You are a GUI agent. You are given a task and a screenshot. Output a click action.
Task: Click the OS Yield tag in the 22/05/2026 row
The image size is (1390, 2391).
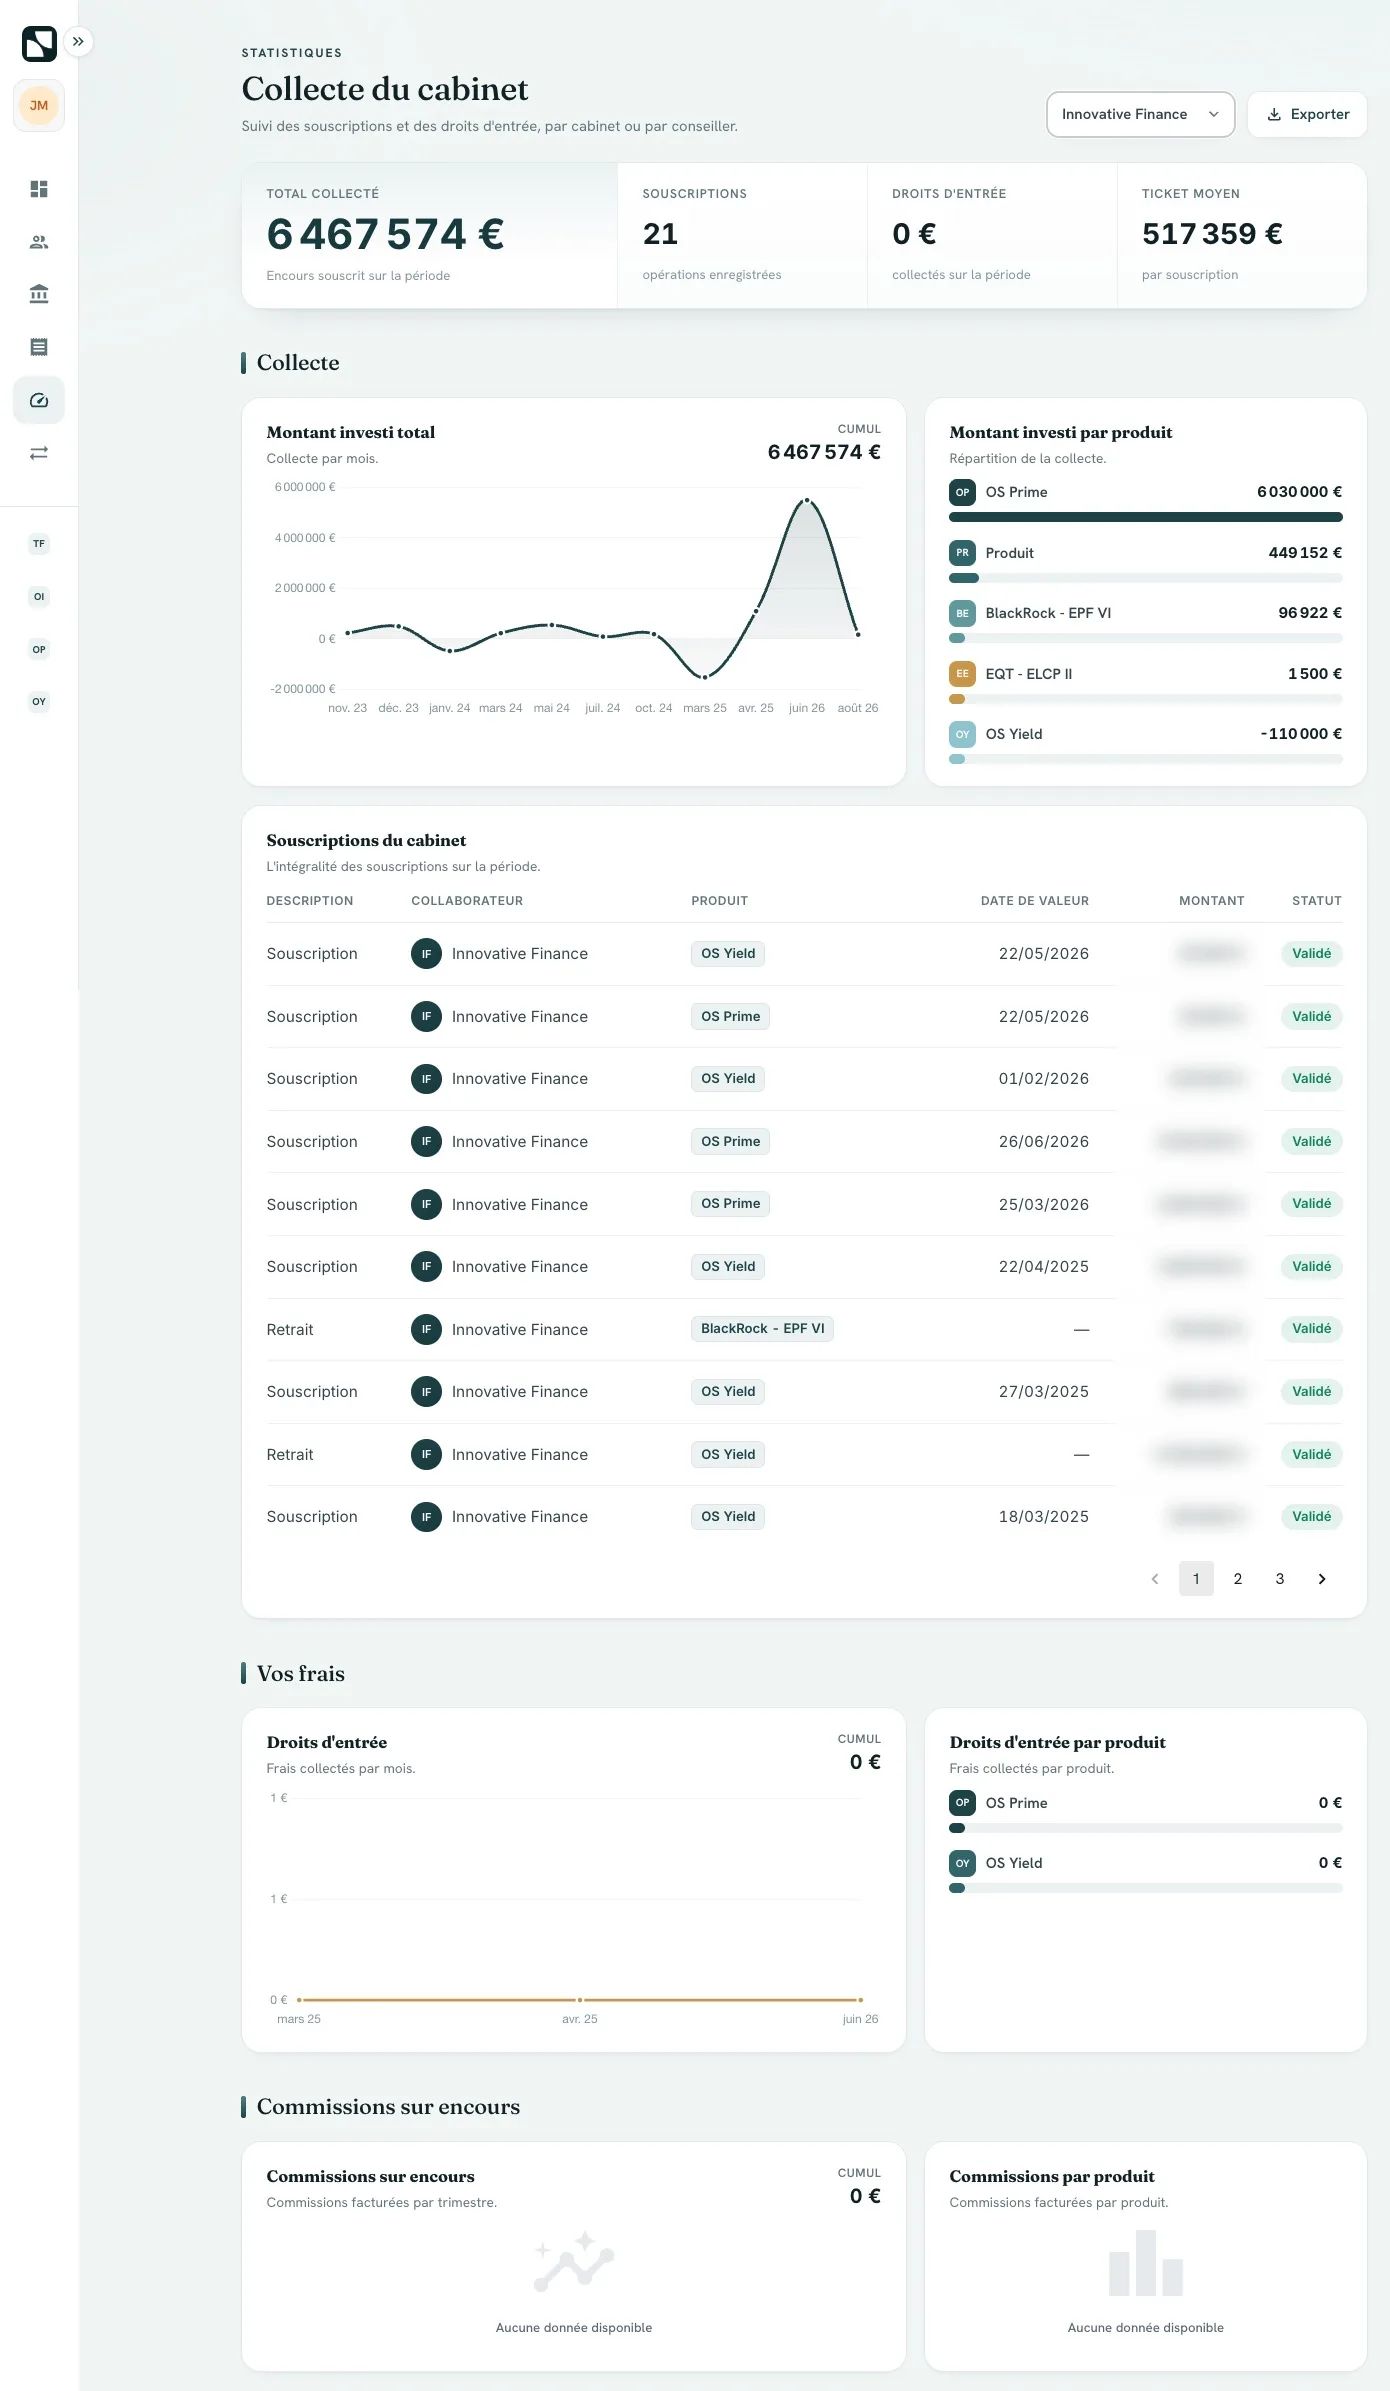click(x=728, y=954)
